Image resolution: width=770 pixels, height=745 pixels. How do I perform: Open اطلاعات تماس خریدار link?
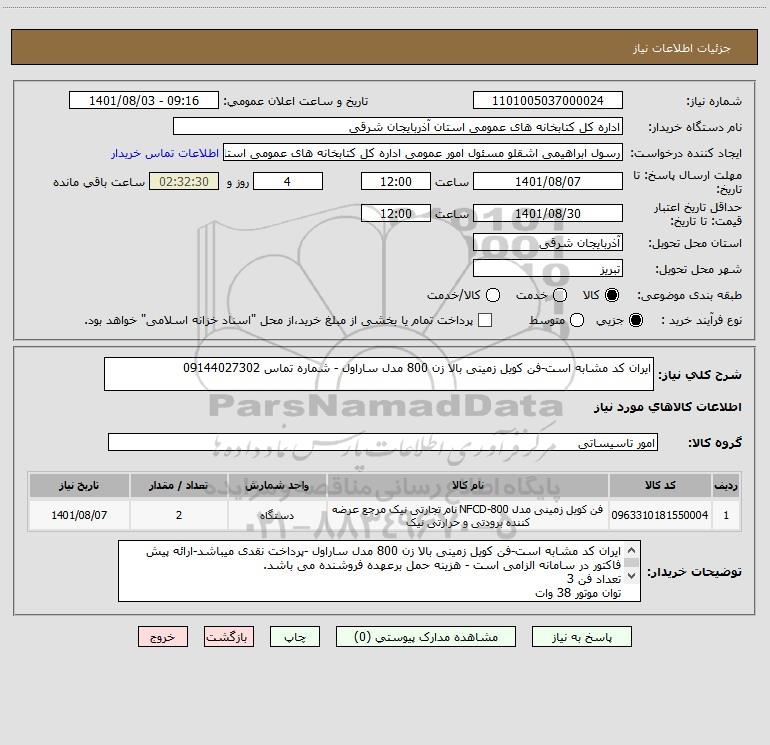pyautogui.click(x=165, y=153)
